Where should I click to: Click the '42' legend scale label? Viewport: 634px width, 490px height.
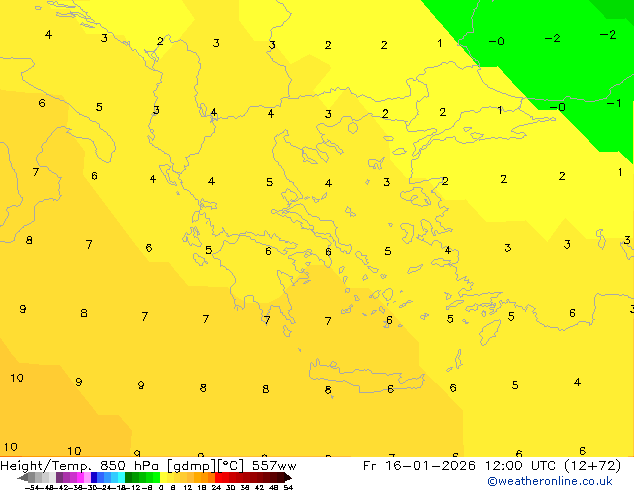tap(260, 487)
